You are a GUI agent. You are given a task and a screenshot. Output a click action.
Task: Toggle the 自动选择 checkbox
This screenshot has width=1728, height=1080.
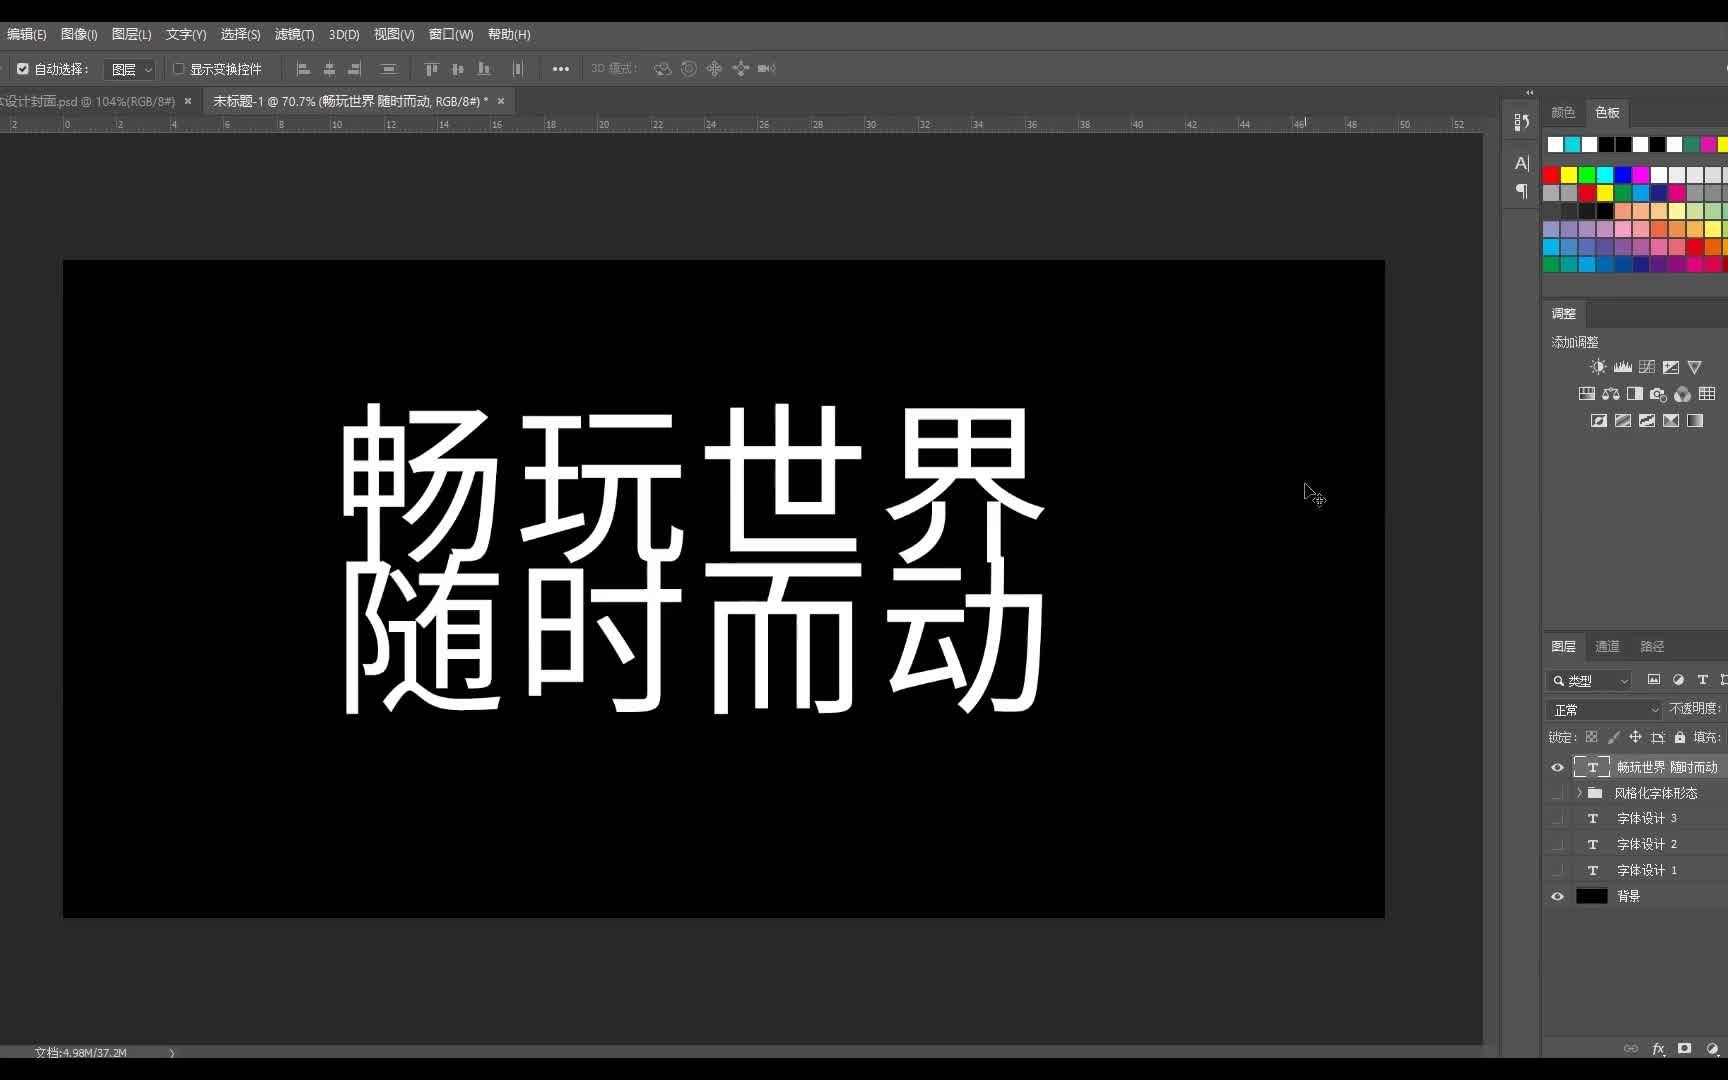23,68
